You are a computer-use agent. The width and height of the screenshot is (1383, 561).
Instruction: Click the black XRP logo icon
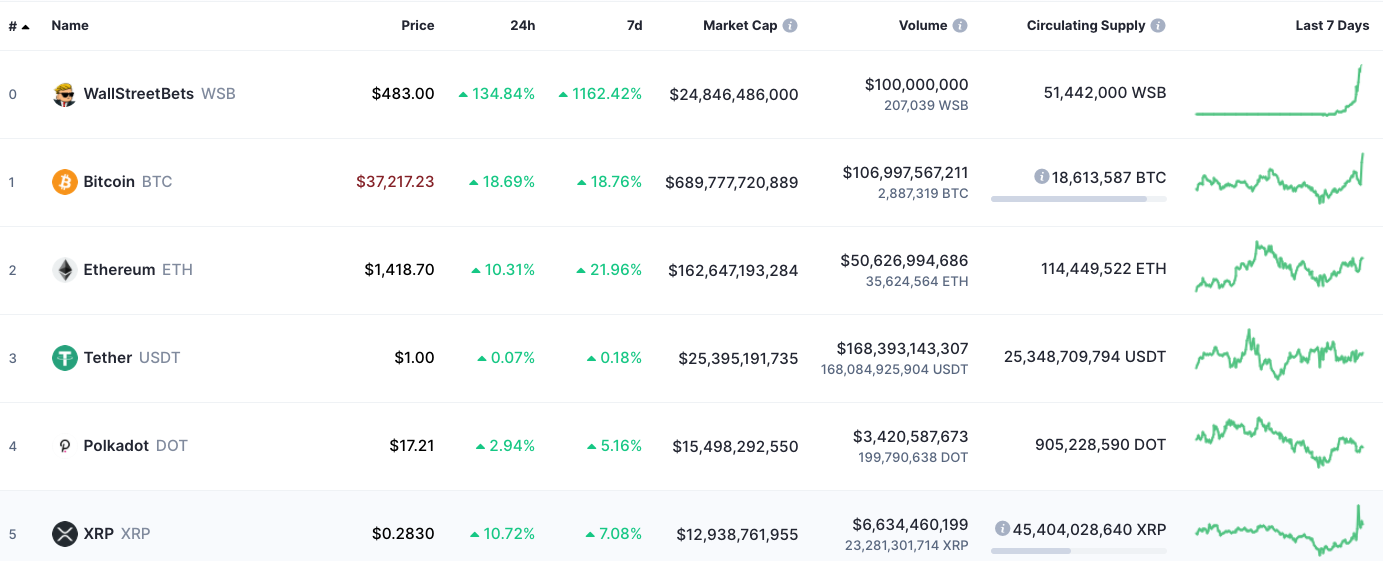[x=65, y=534]
